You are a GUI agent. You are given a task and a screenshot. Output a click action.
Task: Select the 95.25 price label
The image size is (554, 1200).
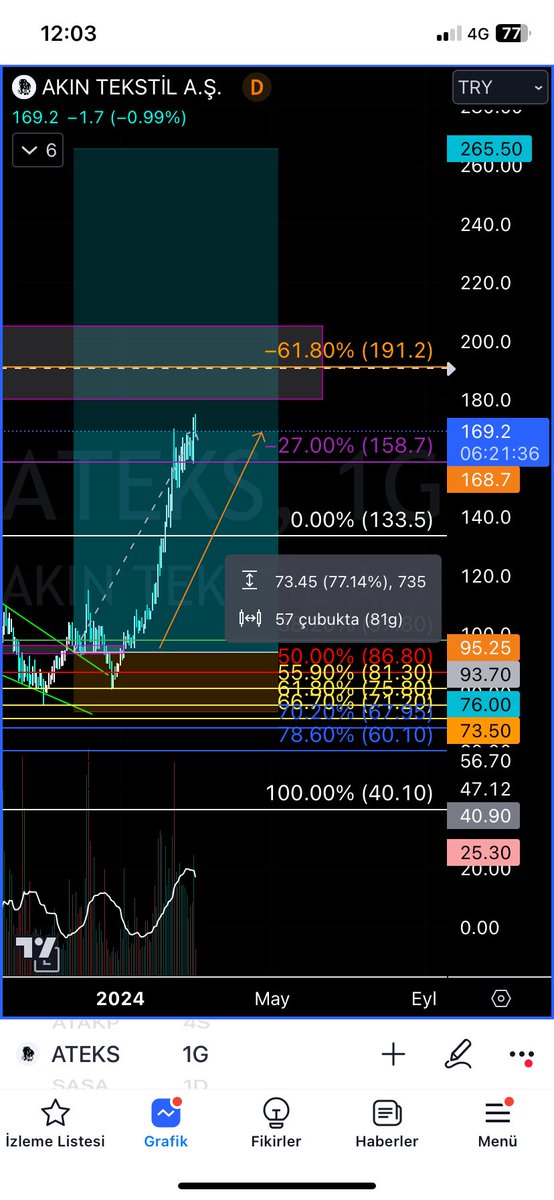click(x=484, y=646)
